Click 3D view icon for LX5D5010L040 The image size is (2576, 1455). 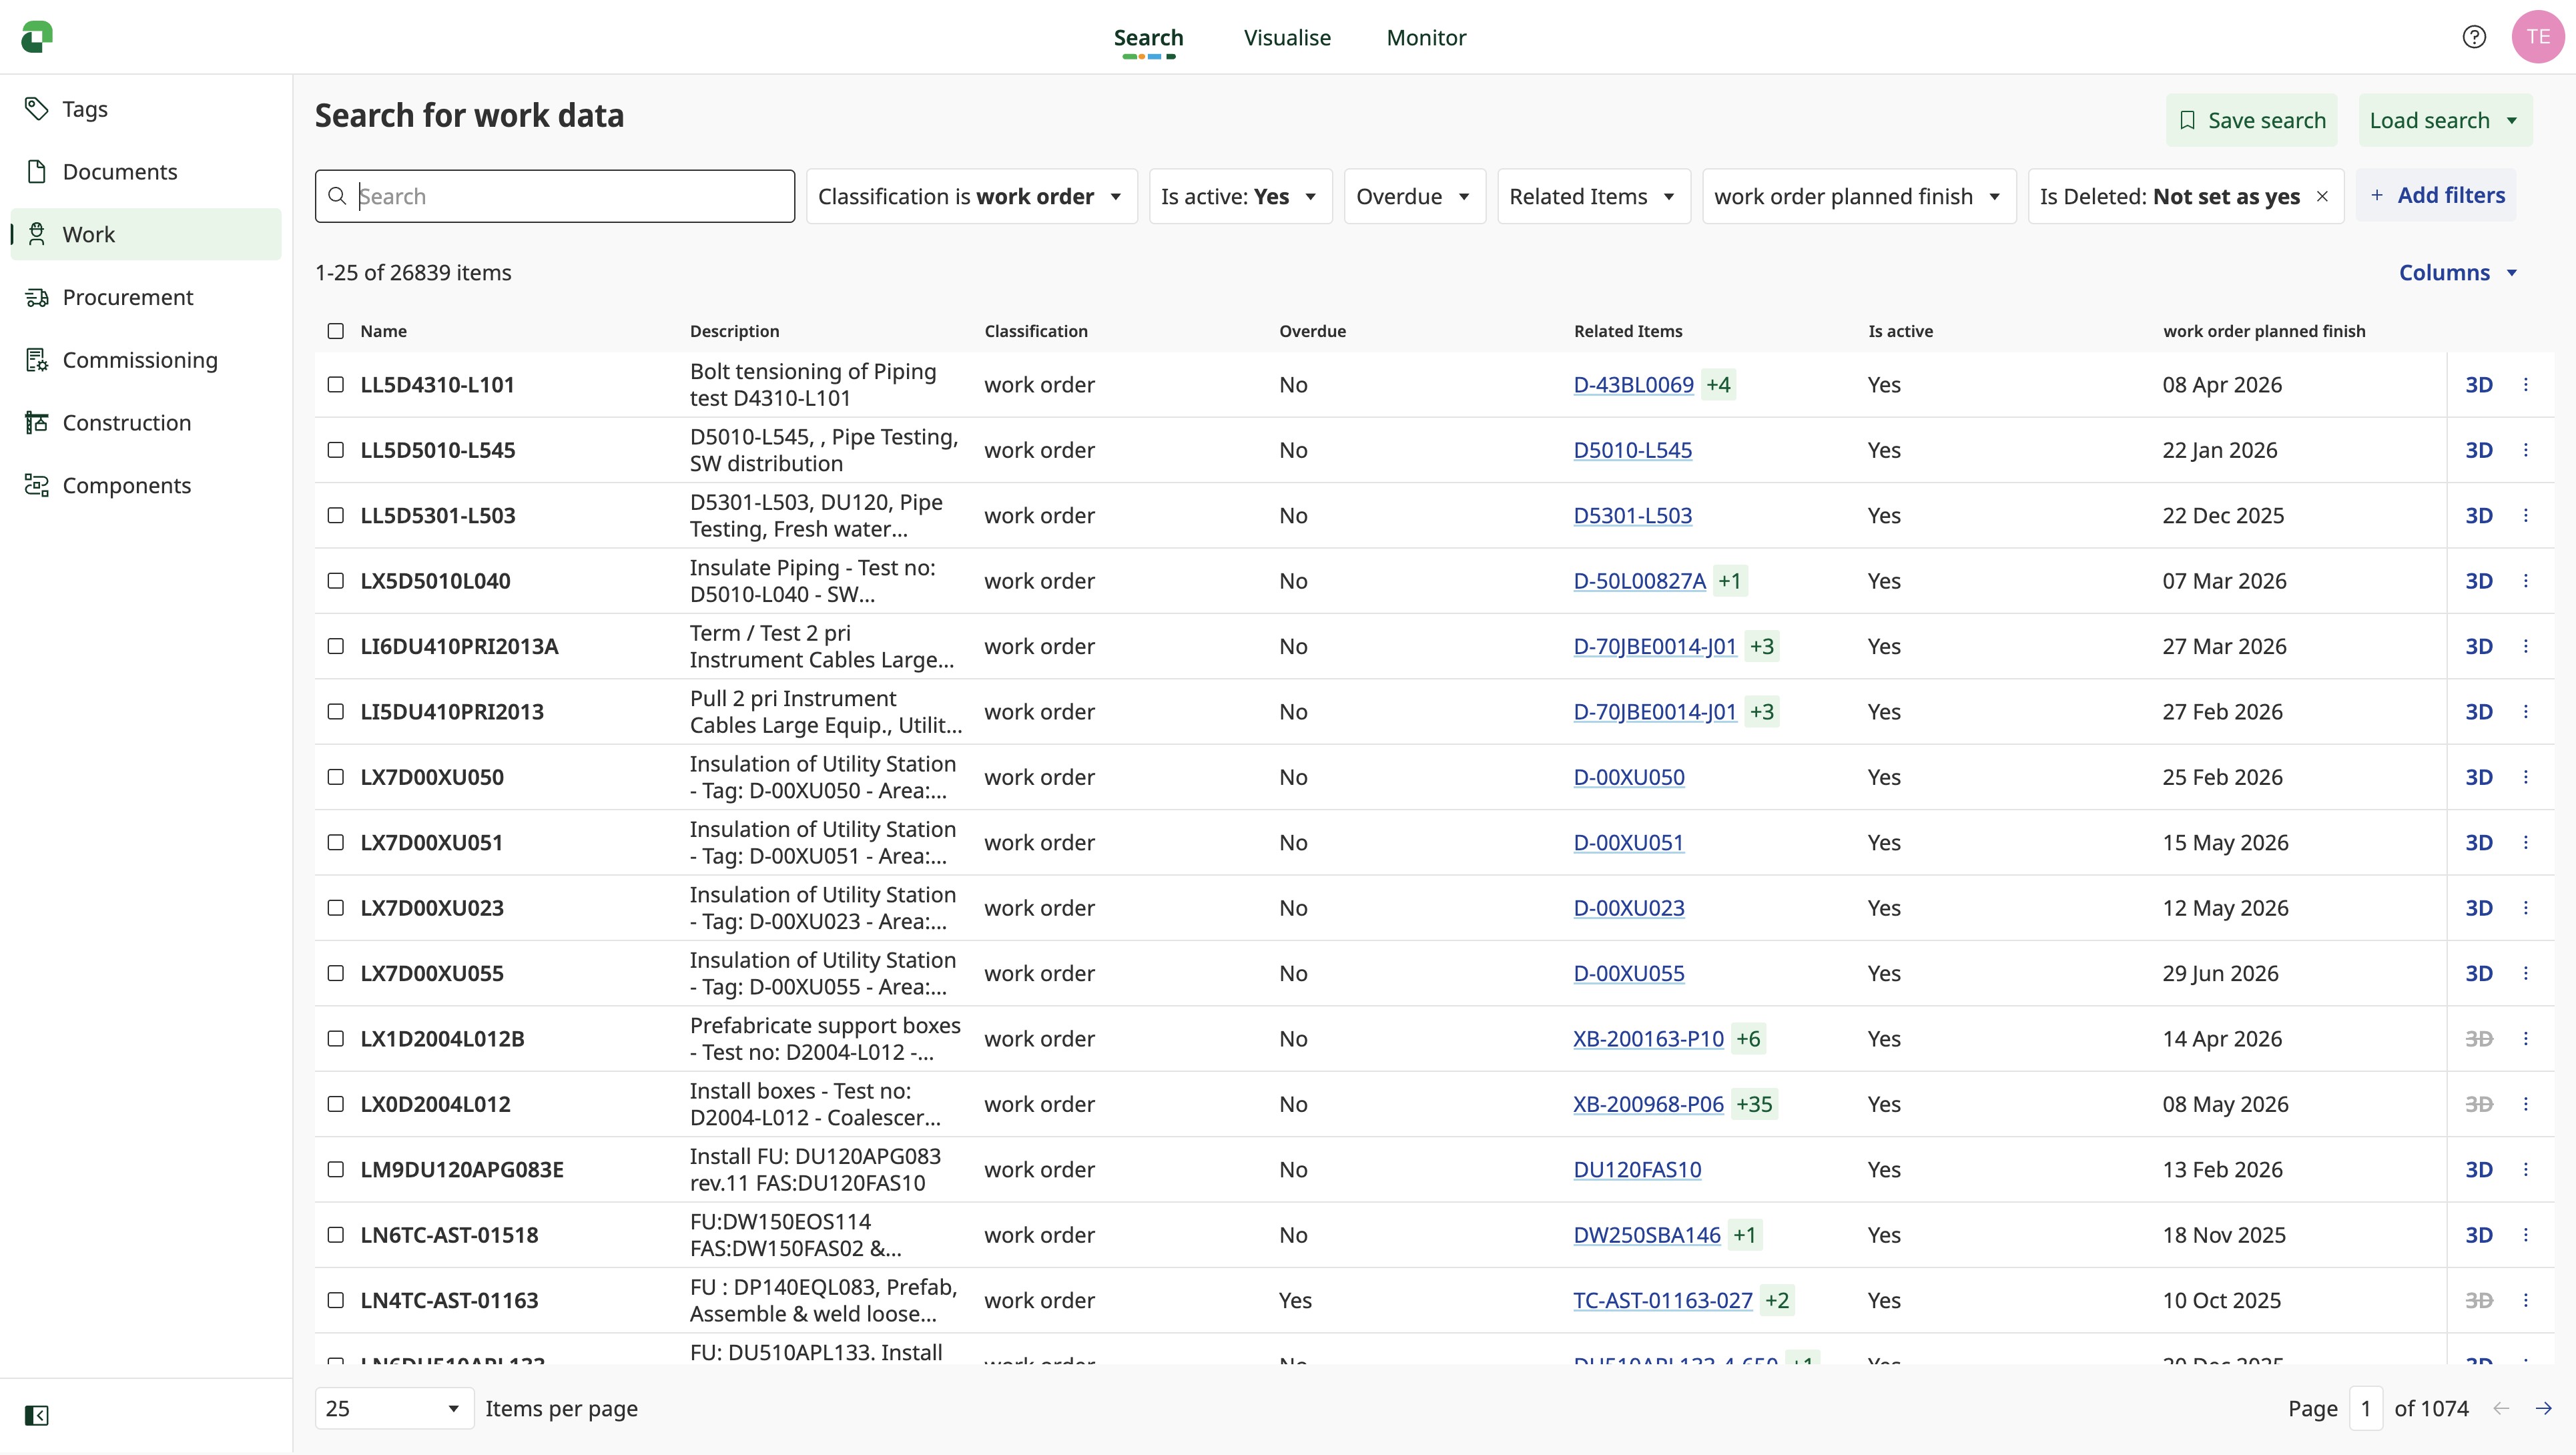point(2478,581)
